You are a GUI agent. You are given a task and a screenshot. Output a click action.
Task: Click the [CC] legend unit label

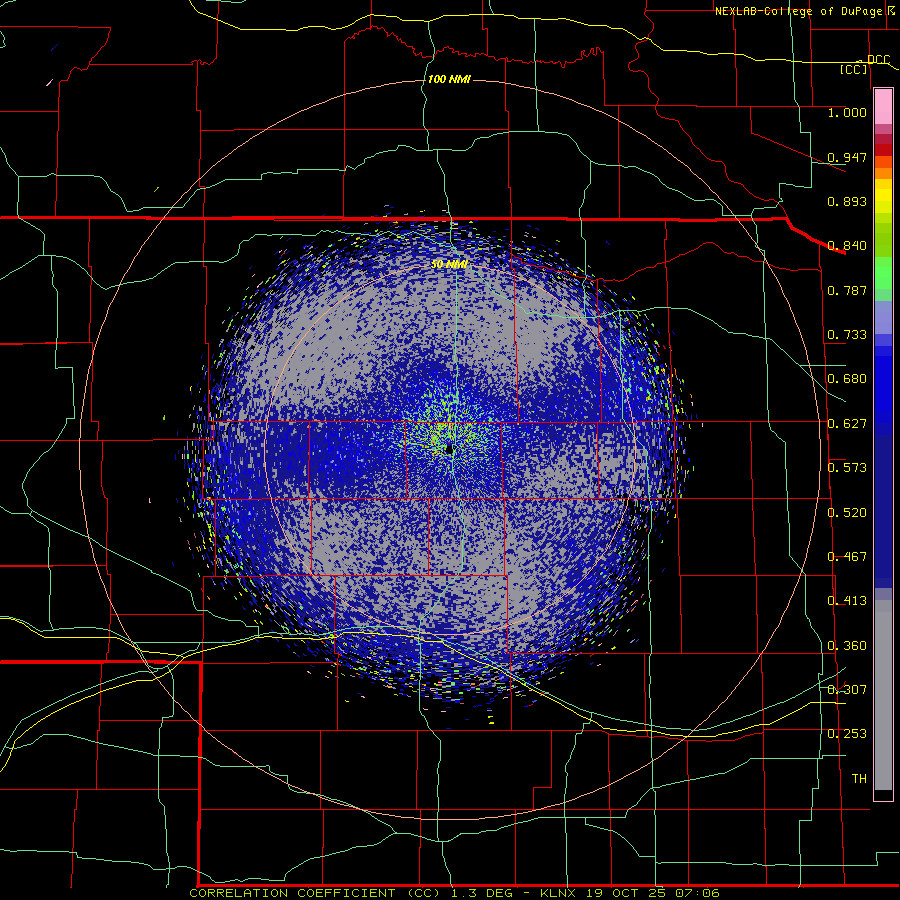(854, 69)
